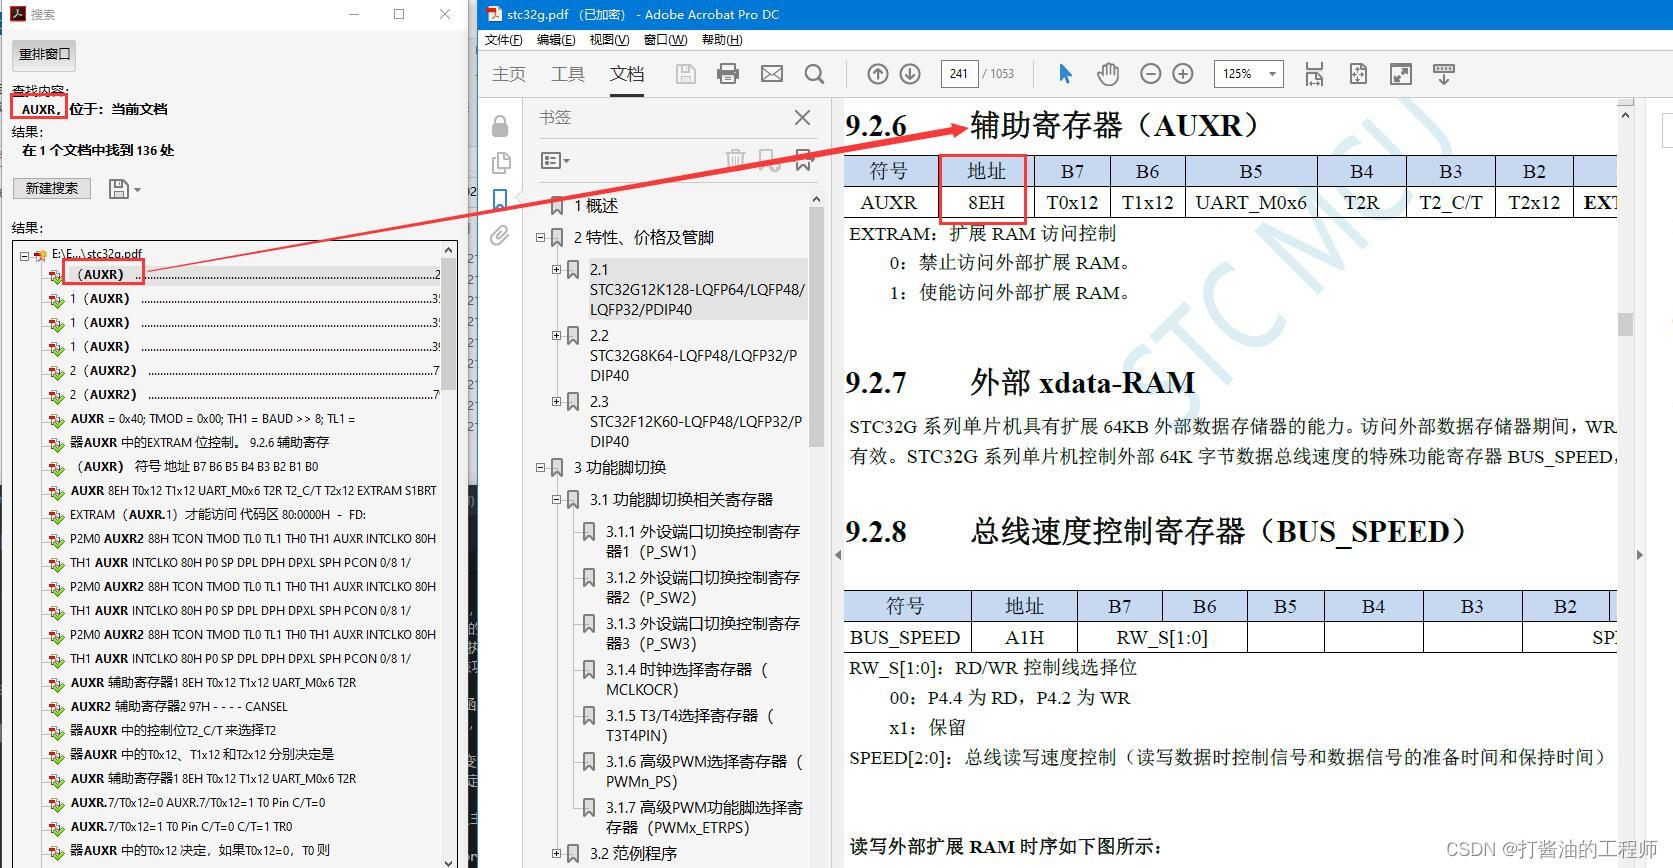The height and width of the screenshot is (868, 1673).
Task: Zoom out with the minus circle icon
Action: pos(1151,74)
